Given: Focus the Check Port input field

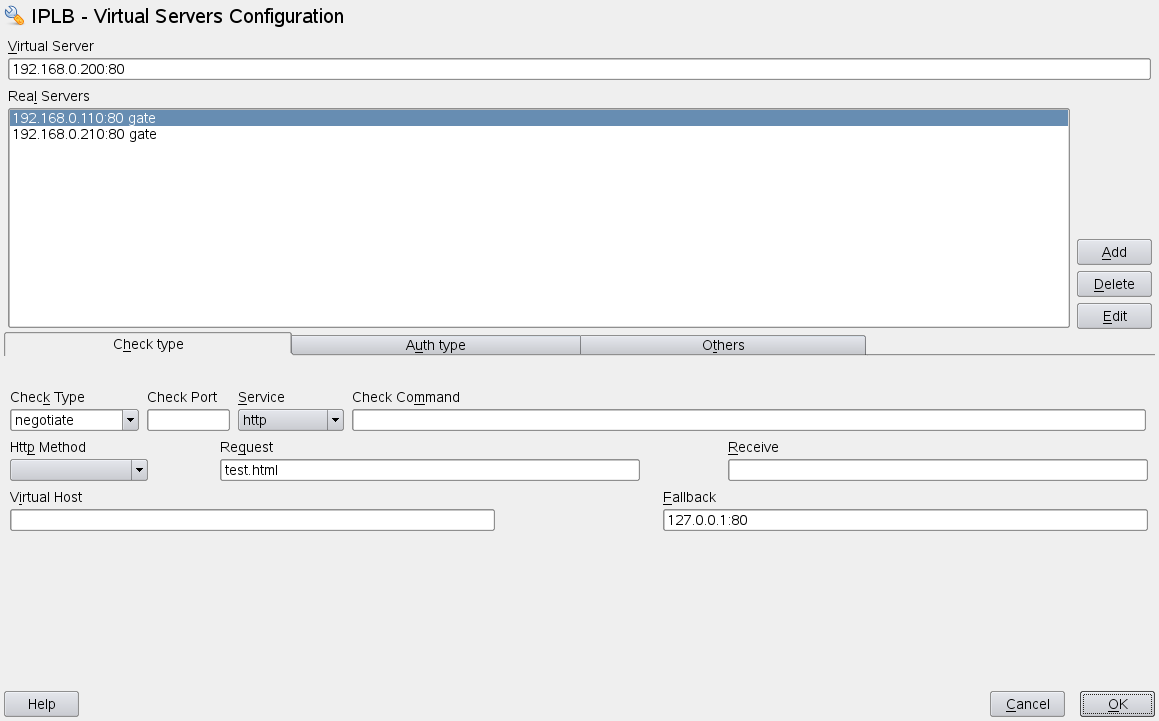Looking at the screenshot, I should [188, 420].
